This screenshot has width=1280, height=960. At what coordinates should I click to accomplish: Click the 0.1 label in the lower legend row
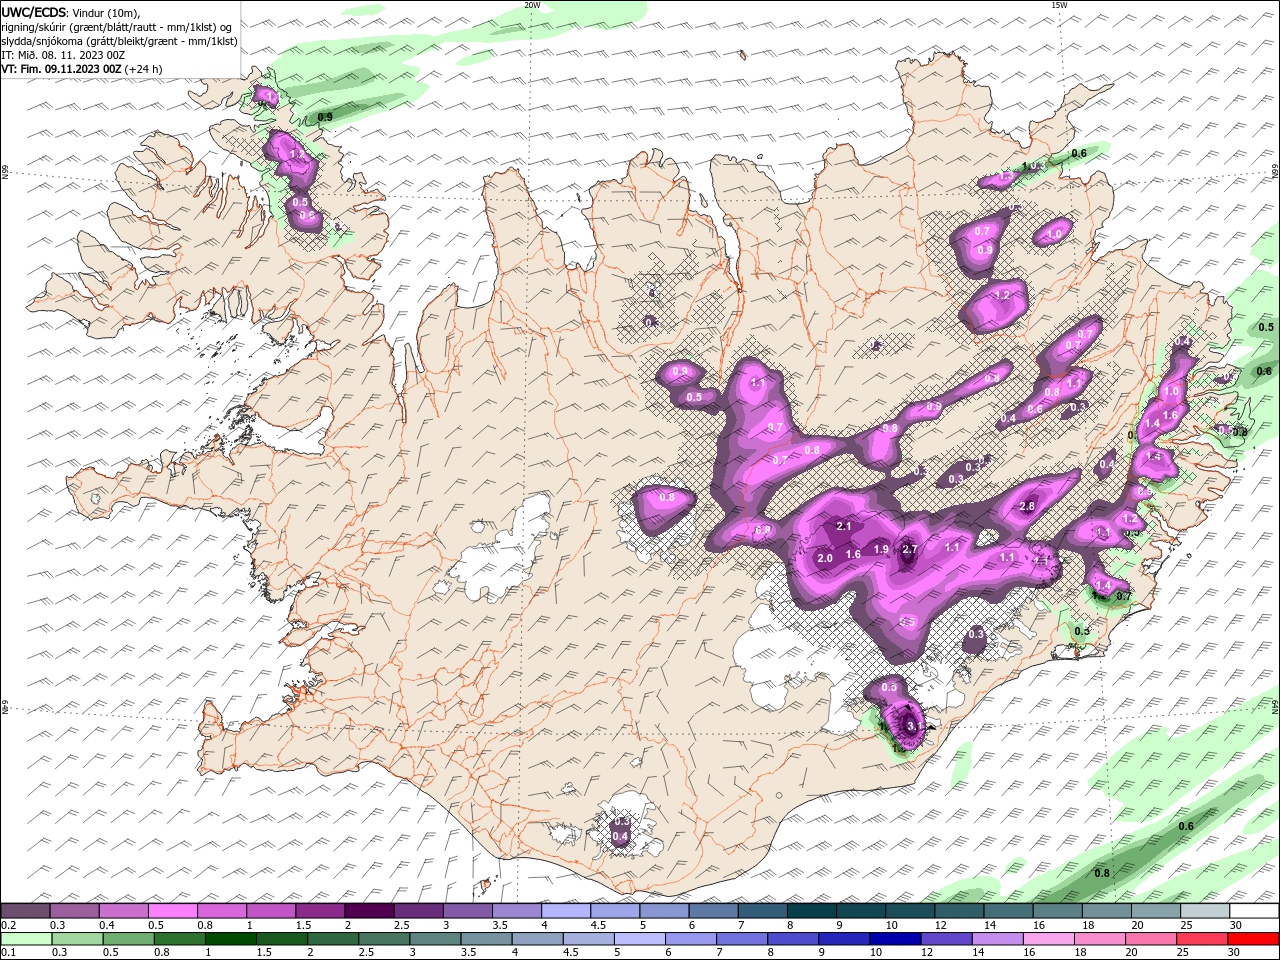8,953
